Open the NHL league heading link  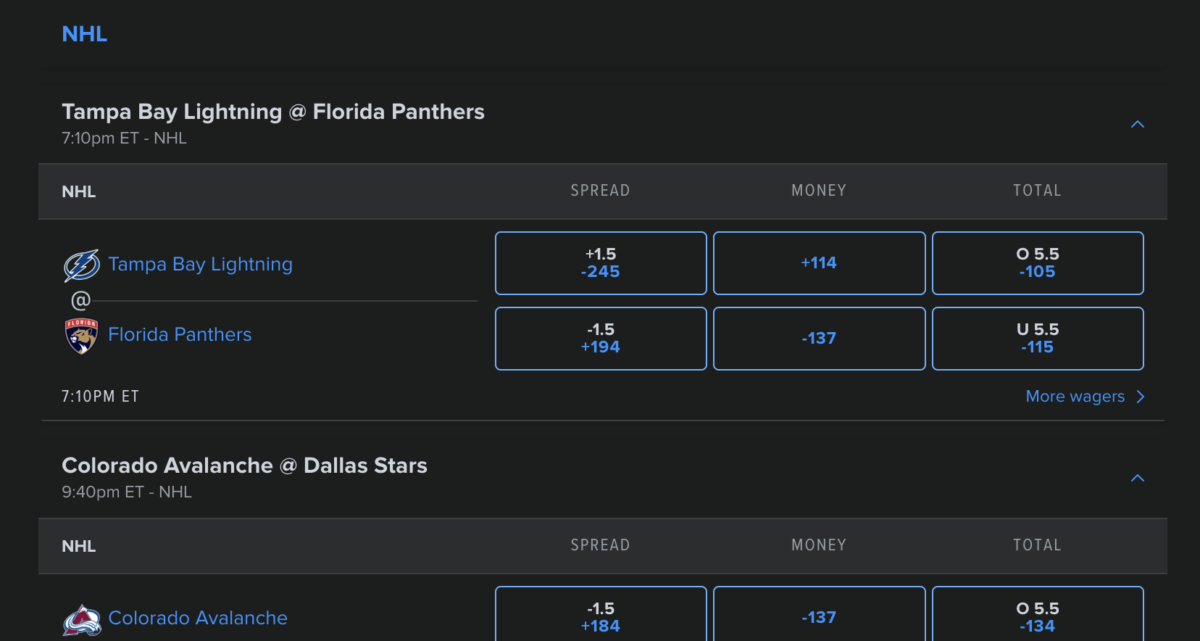(84, 34)
